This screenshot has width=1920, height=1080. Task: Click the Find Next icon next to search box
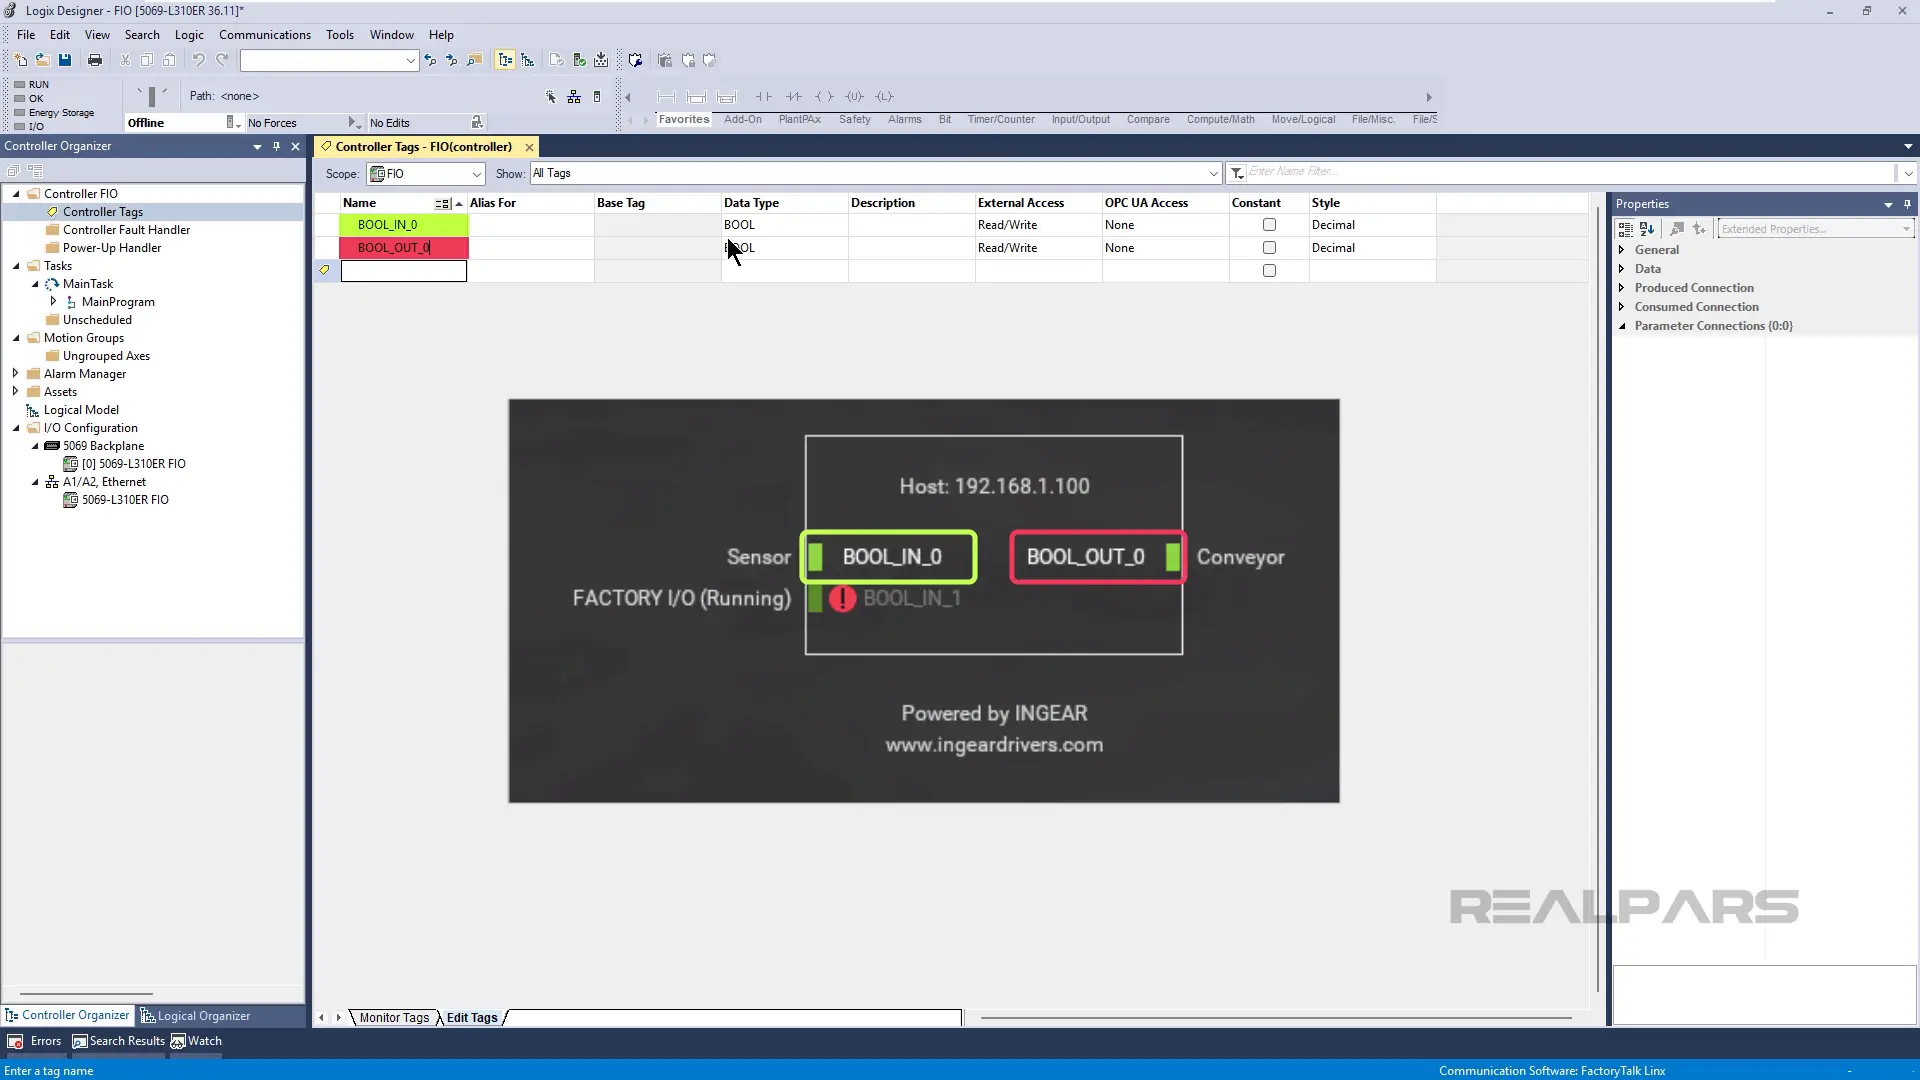pyautogui.click(x=451, y=60)
